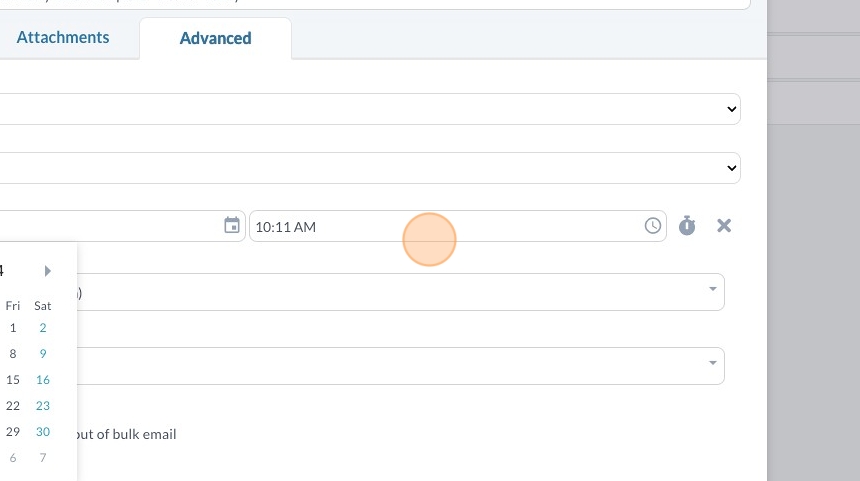Viewport: 860px width, 481px height.
Task: Choose Friday the 8th in calendar
Action: tap(13, 354)
